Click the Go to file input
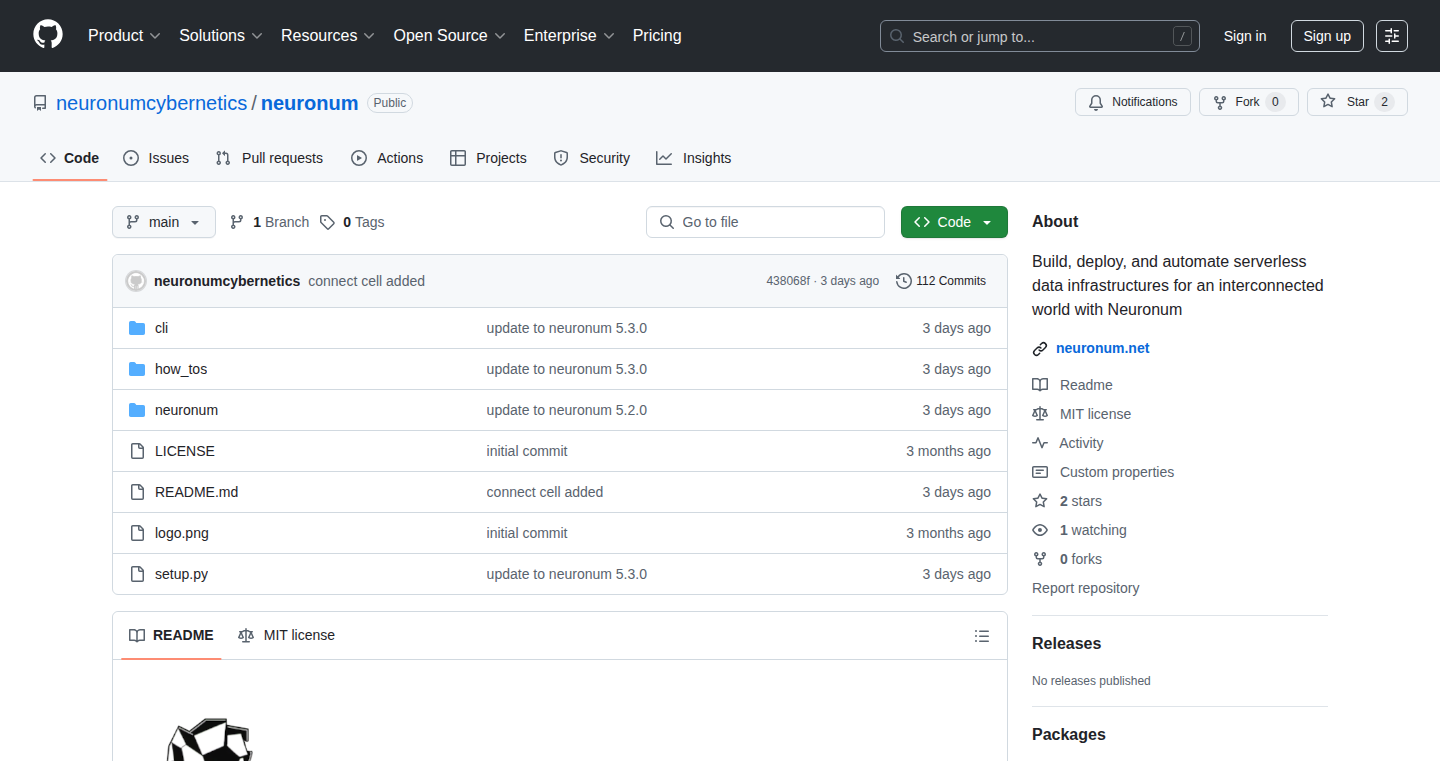 click(766, 222)
